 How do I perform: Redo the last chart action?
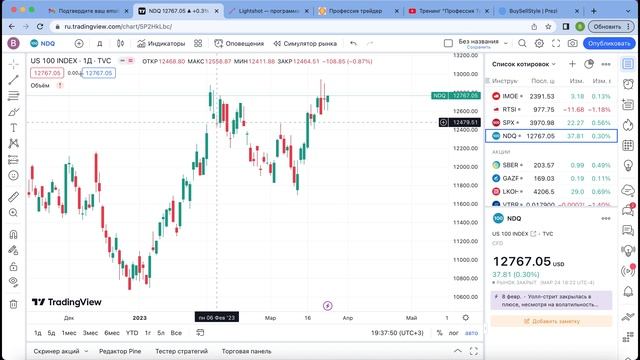(370, 43)
